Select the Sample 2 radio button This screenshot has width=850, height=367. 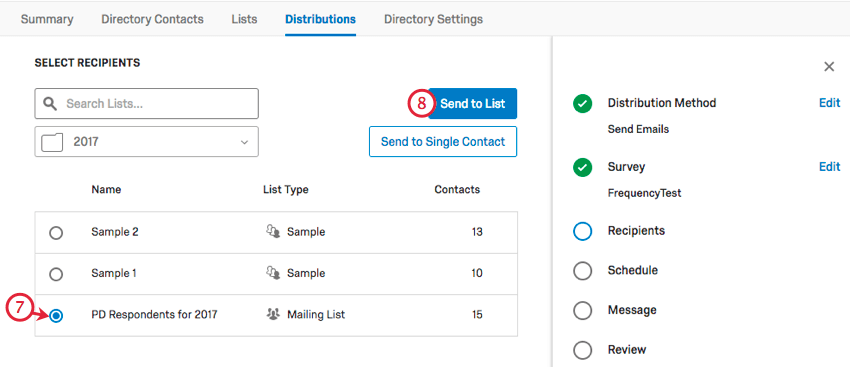(56, 233)
